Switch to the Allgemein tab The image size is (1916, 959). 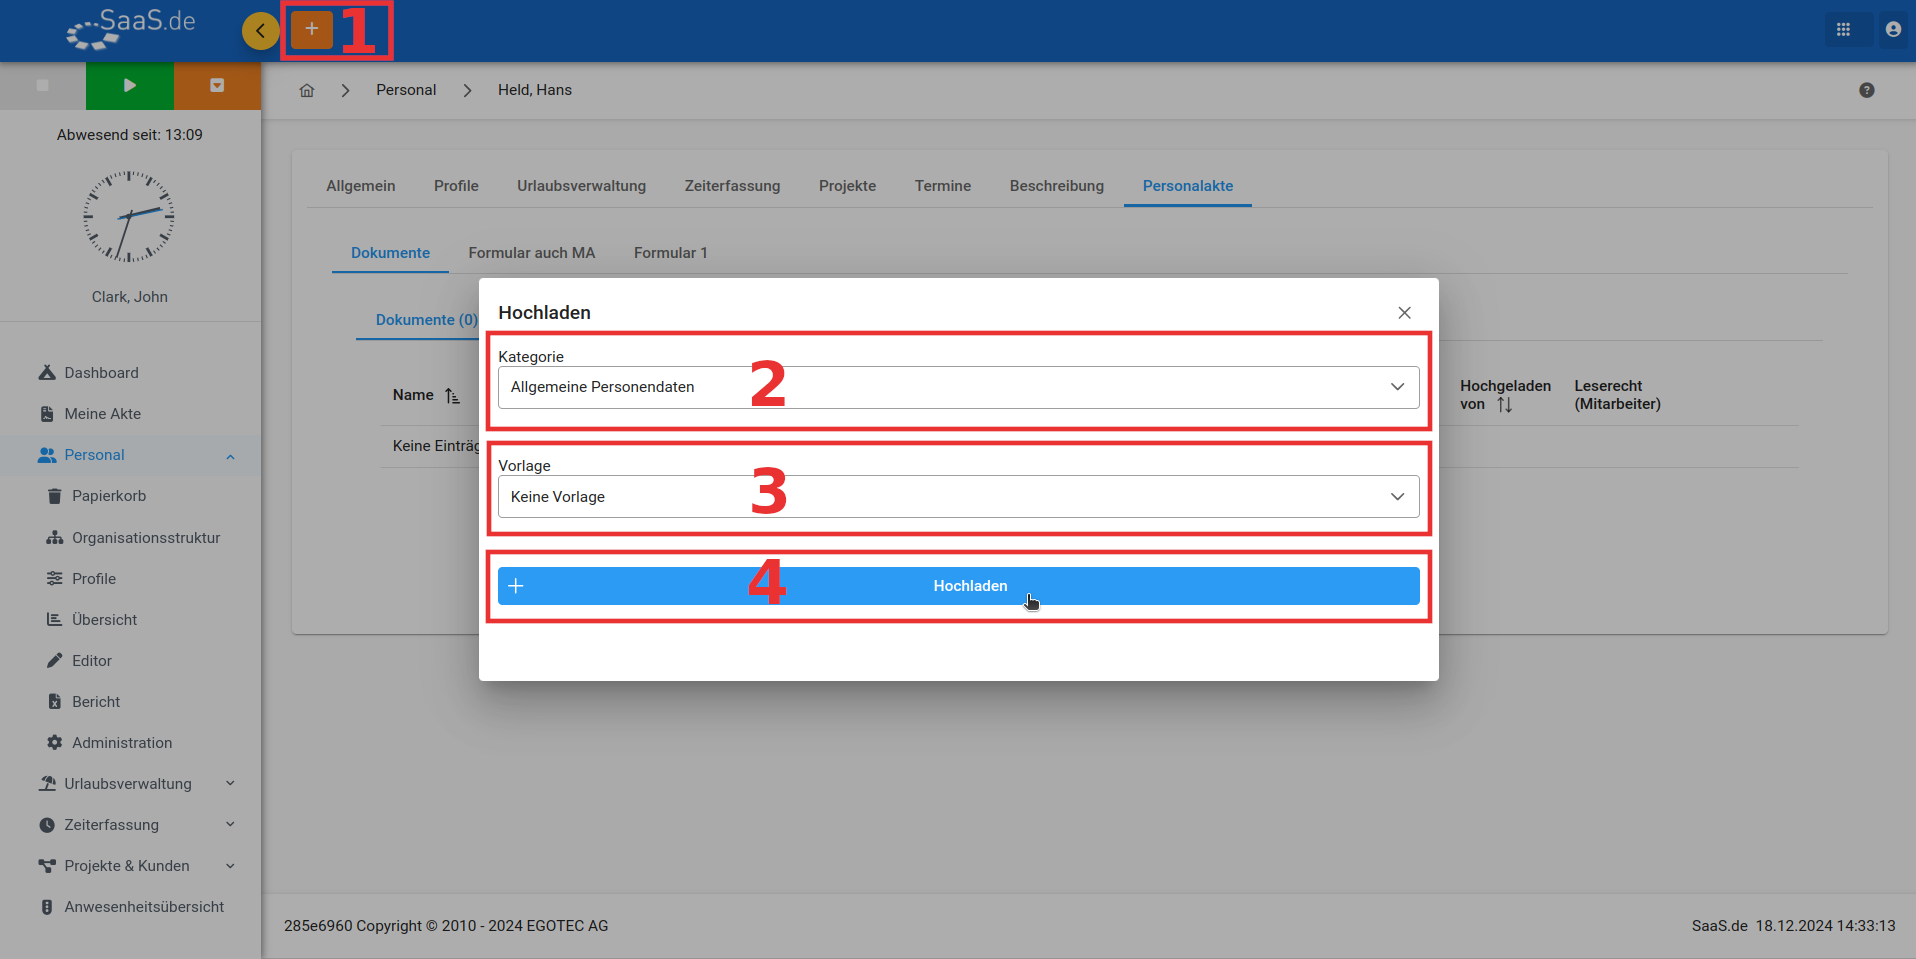point(361,186)
